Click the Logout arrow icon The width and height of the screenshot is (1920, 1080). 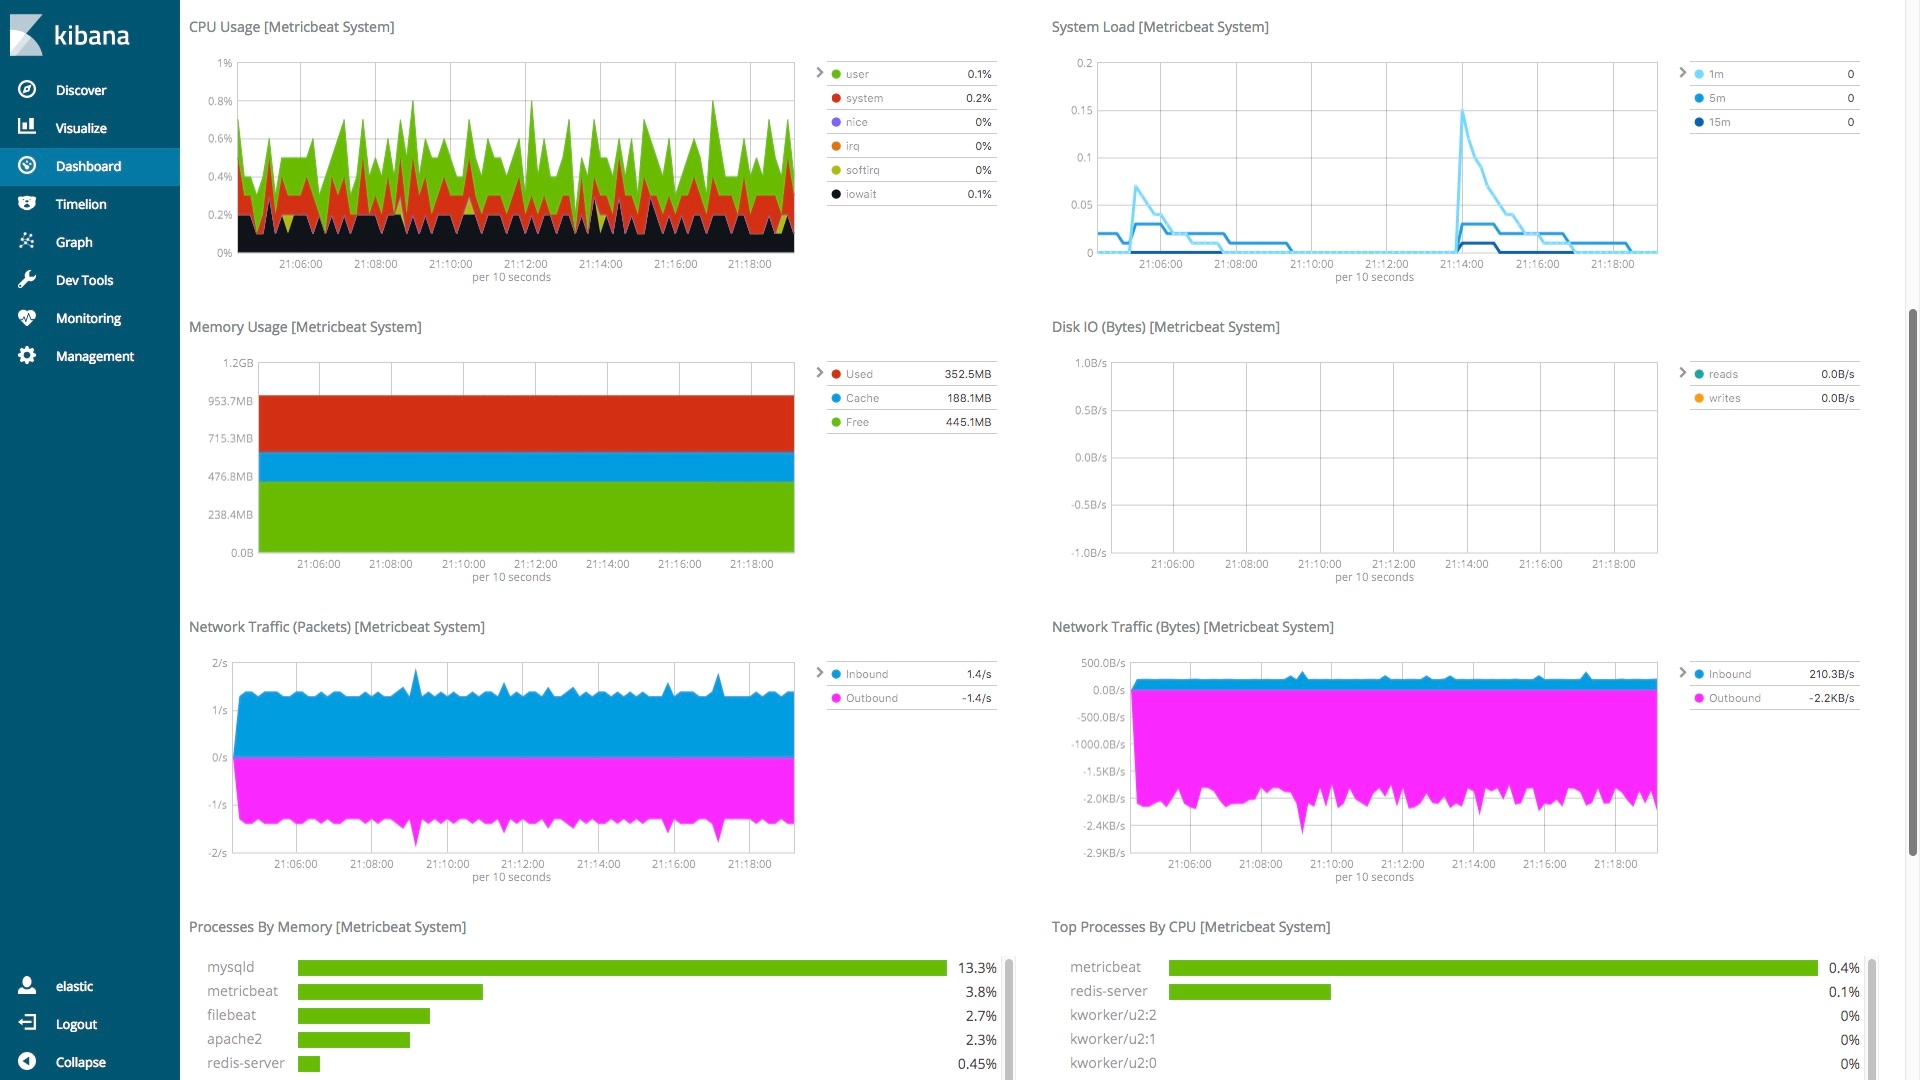tap(27, 1023)
